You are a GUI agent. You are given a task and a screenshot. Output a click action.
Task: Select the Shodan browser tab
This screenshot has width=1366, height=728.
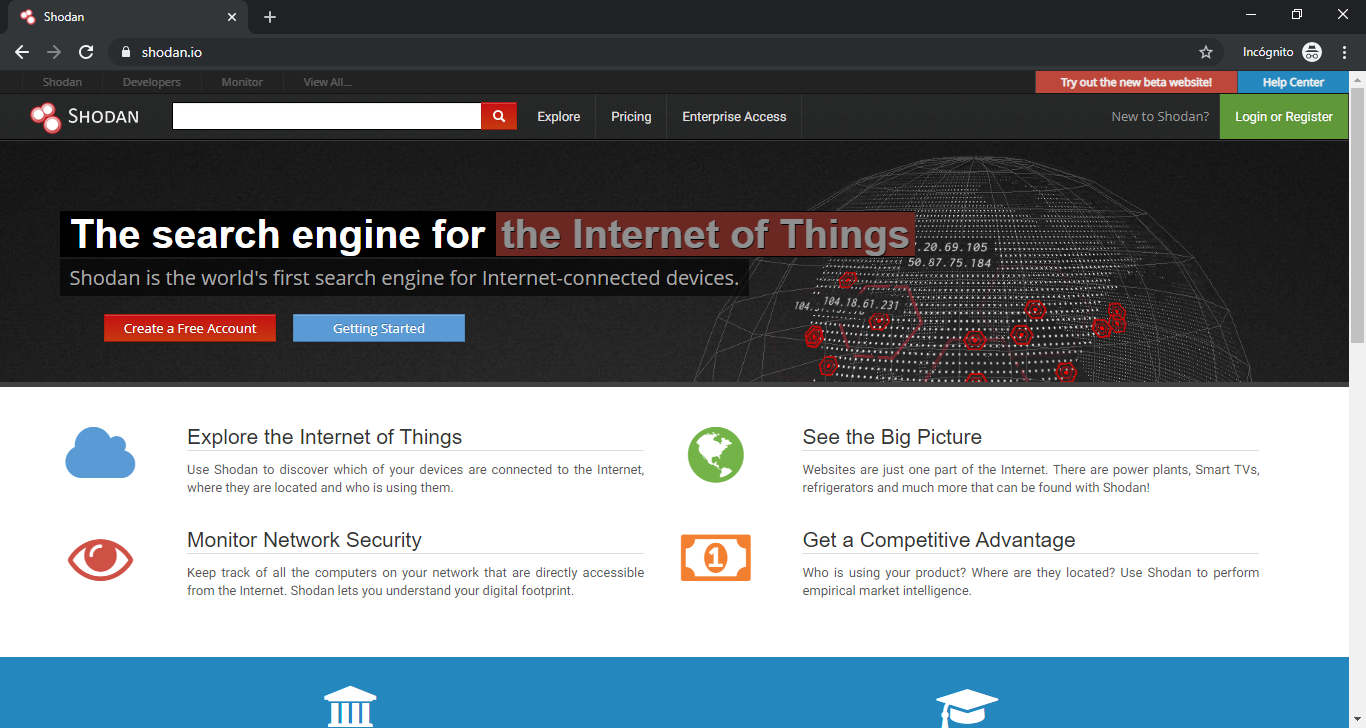point(130,17)
